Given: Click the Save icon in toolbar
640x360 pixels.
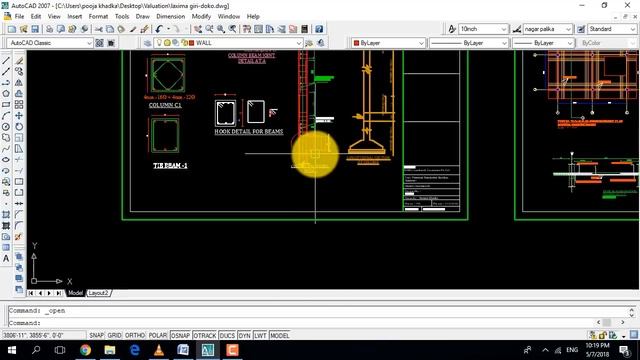Looking at the screenshot, I should [x=35, y=29].
